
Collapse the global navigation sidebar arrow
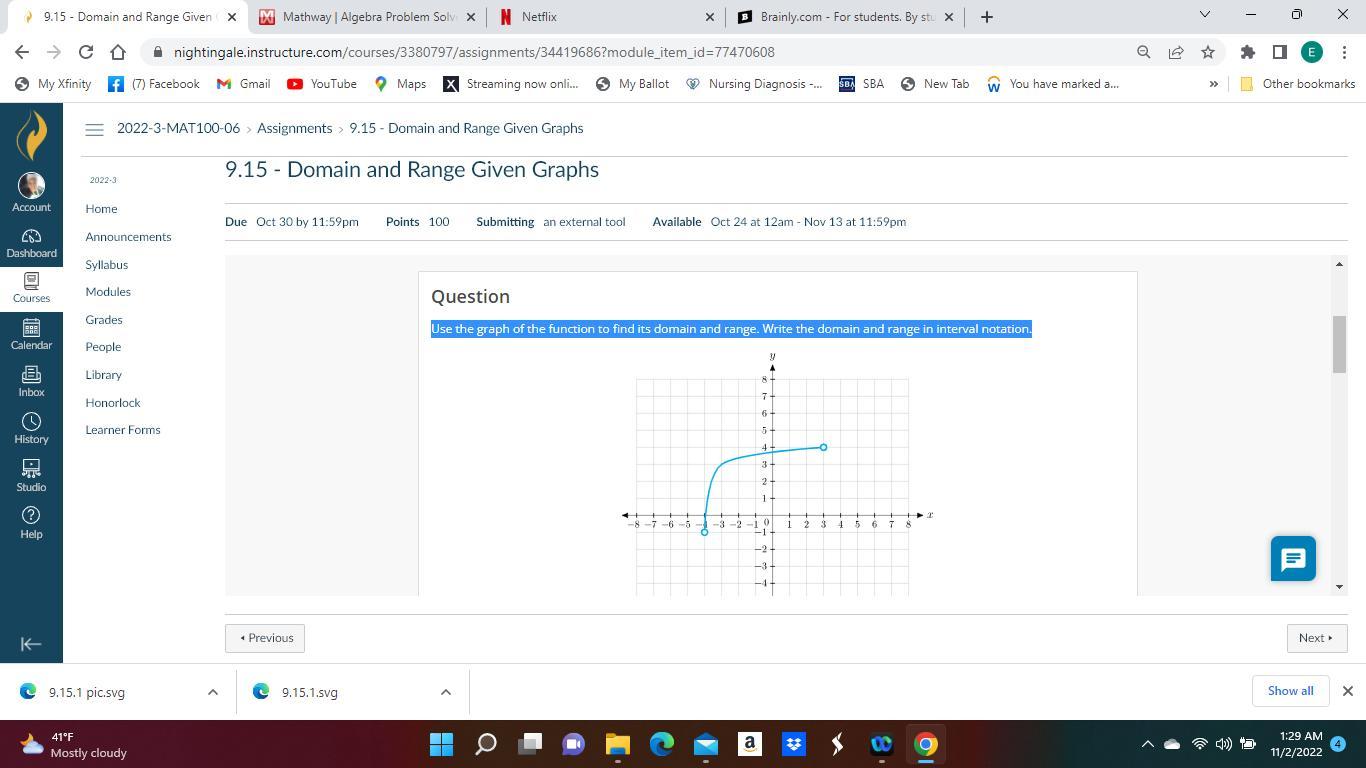coord(31,644)
